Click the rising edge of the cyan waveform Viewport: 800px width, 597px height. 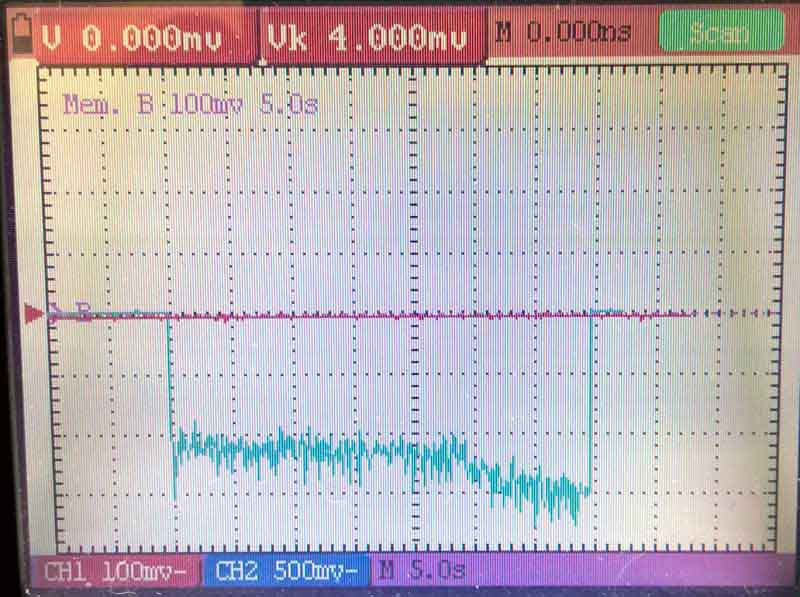pyautogui.click(x=592, y=400)
